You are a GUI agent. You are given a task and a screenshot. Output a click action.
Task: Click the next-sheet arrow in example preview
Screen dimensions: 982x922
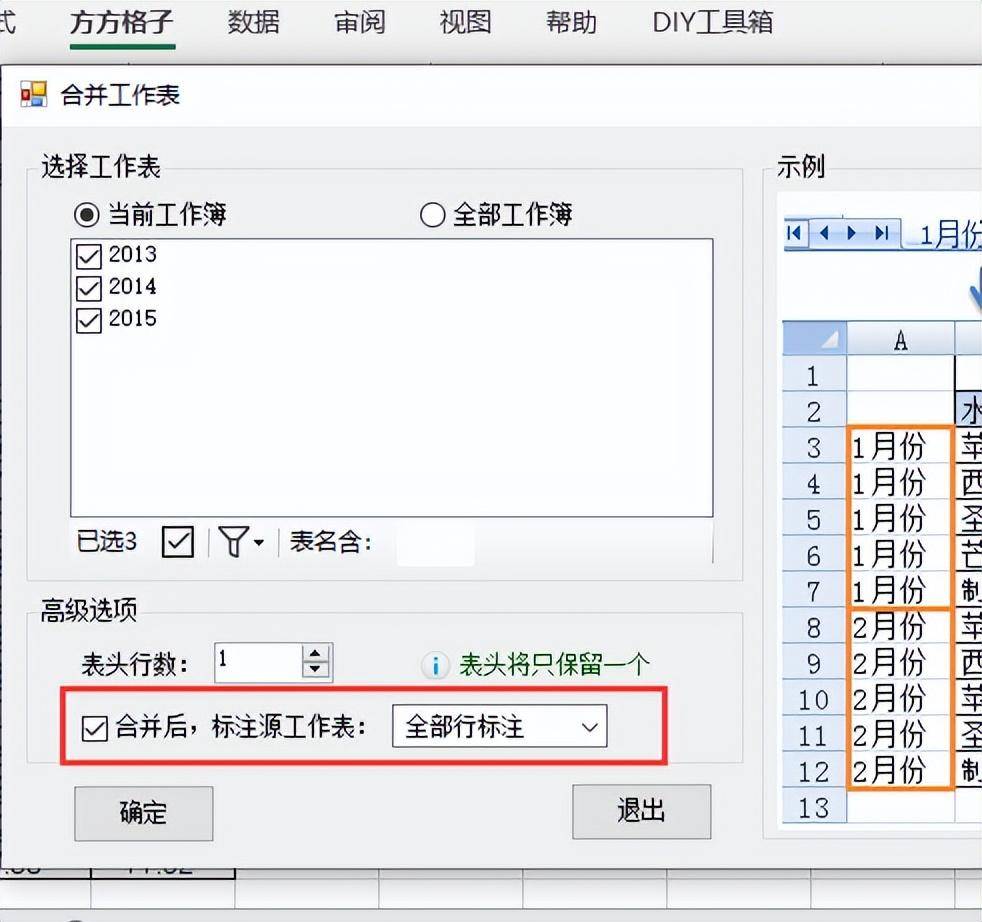851,234
